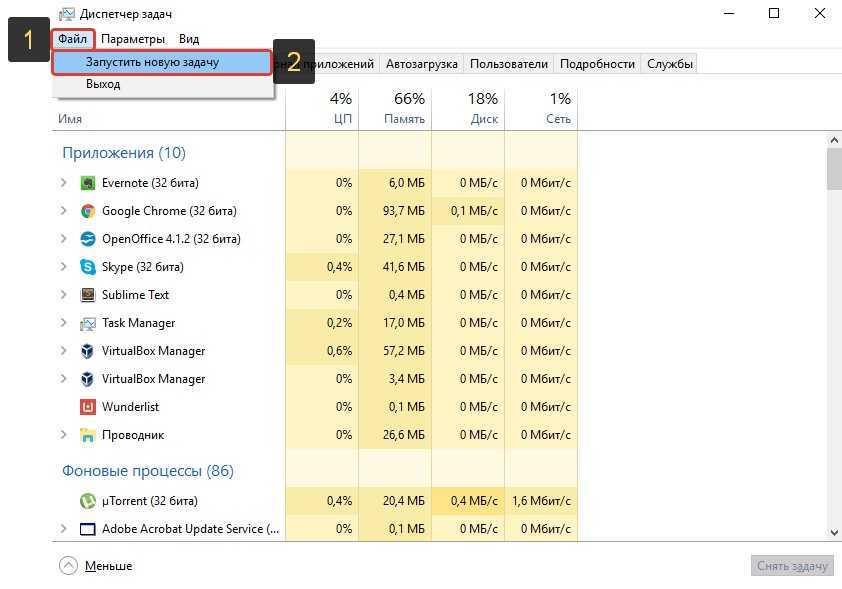Click the Google Chrome icon in list

(x=88, y=211)
